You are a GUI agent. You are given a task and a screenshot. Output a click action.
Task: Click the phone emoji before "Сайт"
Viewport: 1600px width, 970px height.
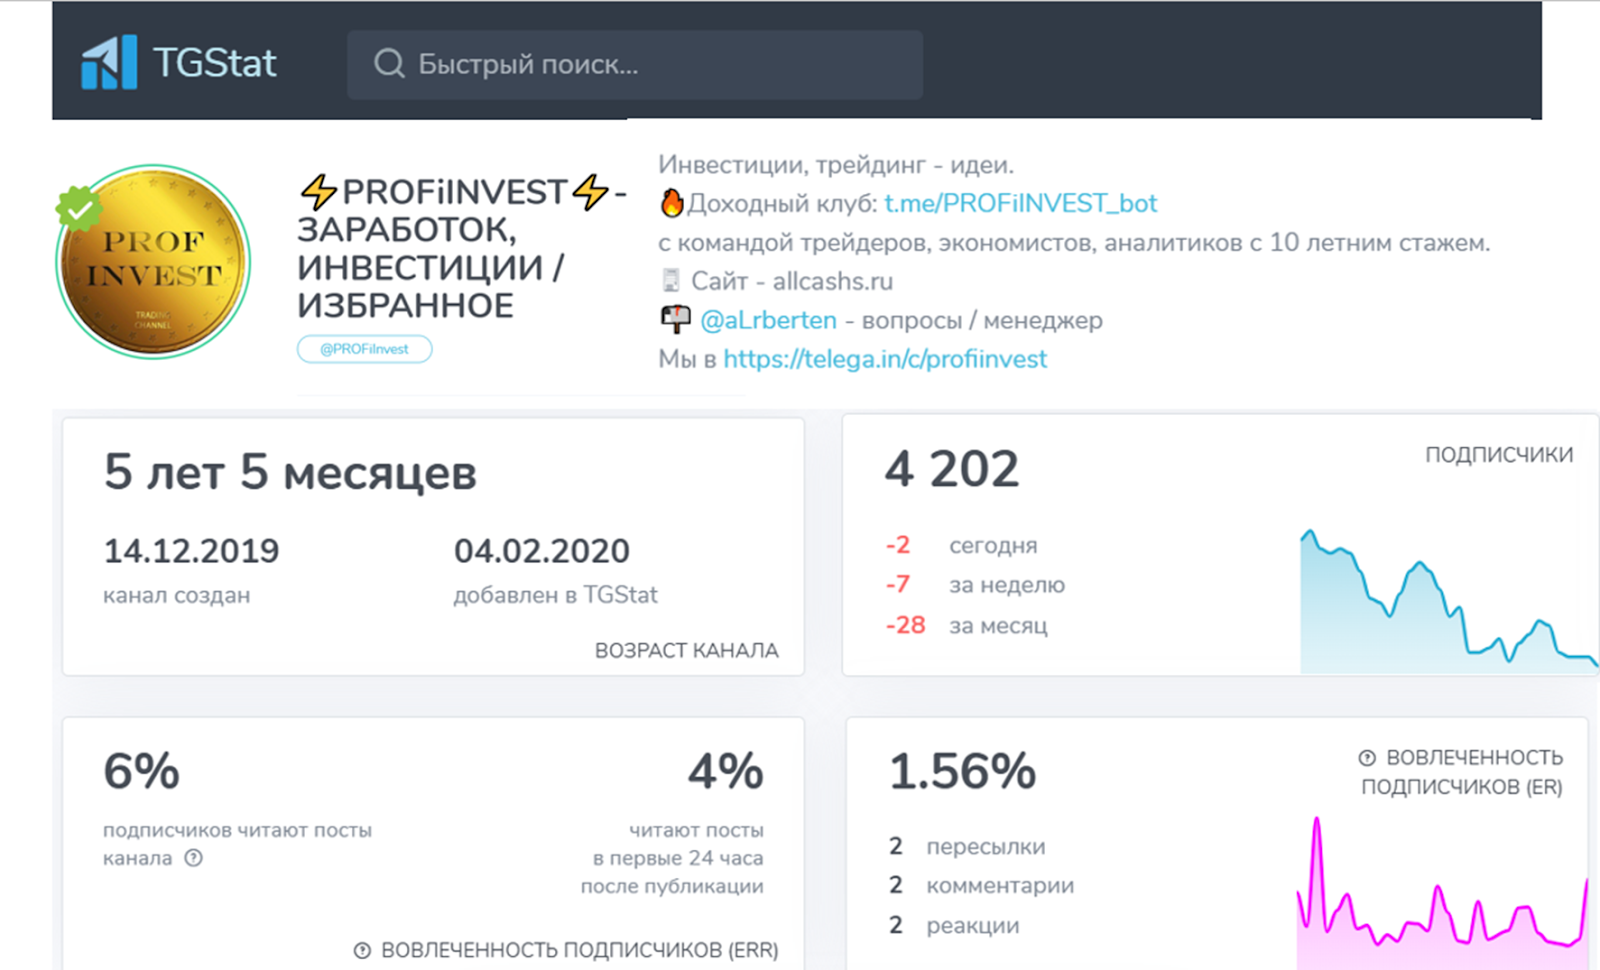671,280
